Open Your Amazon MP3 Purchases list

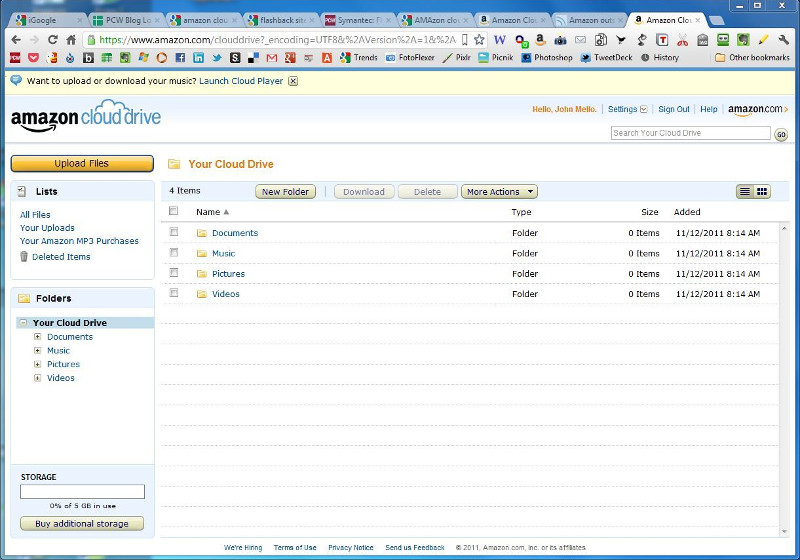79,241
